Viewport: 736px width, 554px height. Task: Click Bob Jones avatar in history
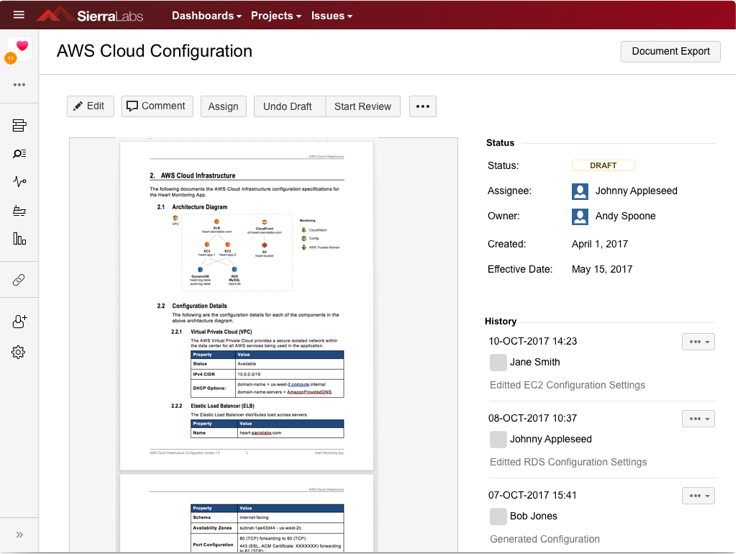(x=498, y=516)
